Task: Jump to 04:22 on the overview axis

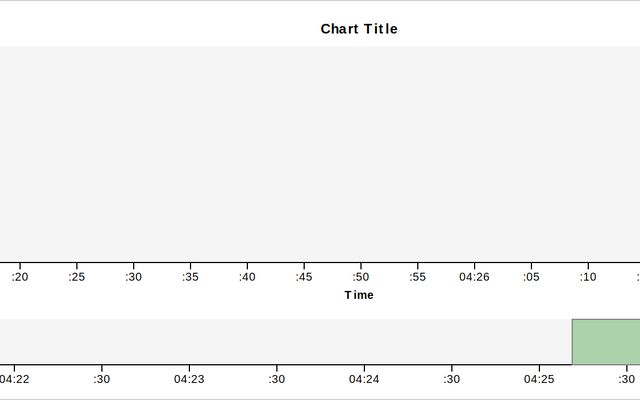Action: (x=14, y=379)
